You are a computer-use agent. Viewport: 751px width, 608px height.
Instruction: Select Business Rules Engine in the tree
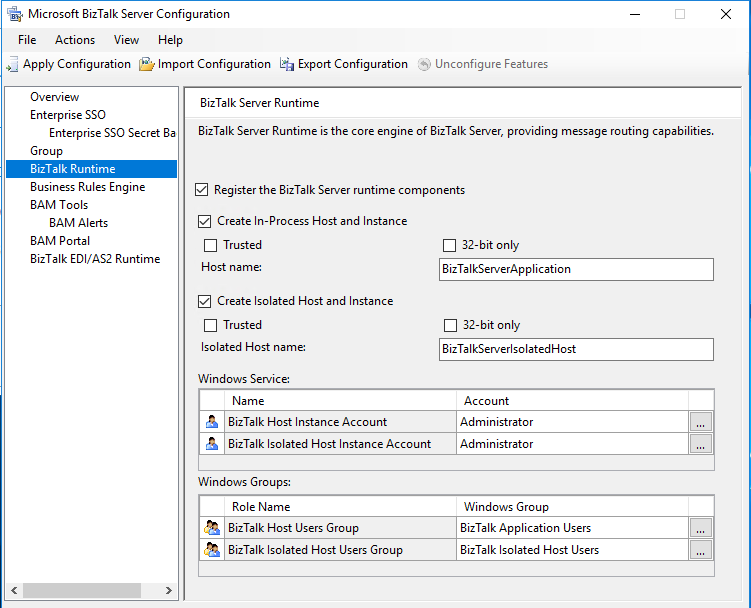coord(87,187)
